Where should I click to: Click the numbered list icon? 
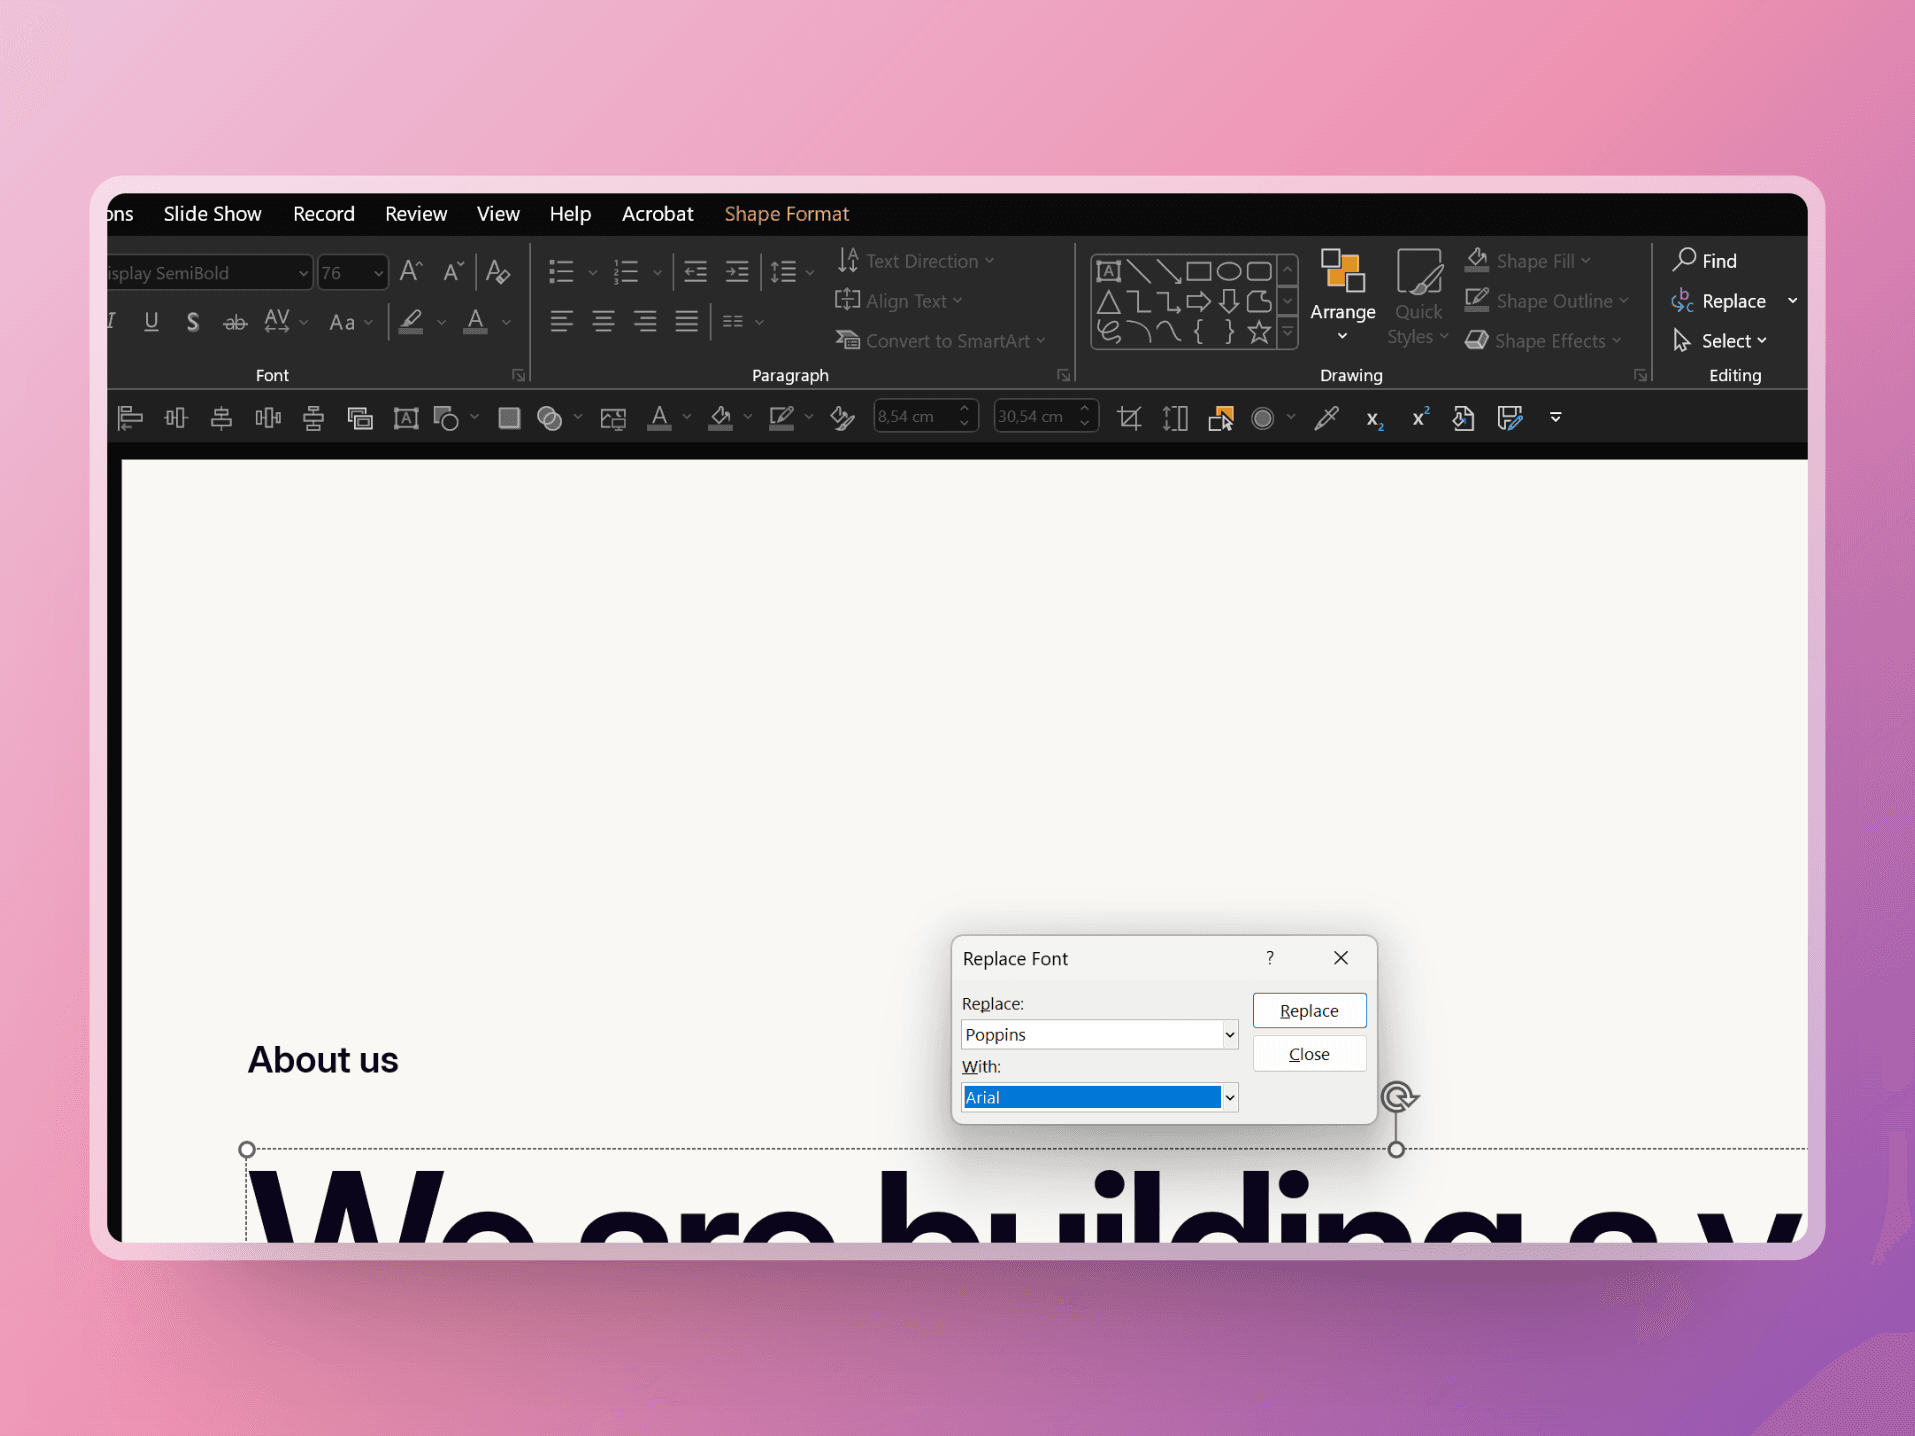(x=626, y=271)
